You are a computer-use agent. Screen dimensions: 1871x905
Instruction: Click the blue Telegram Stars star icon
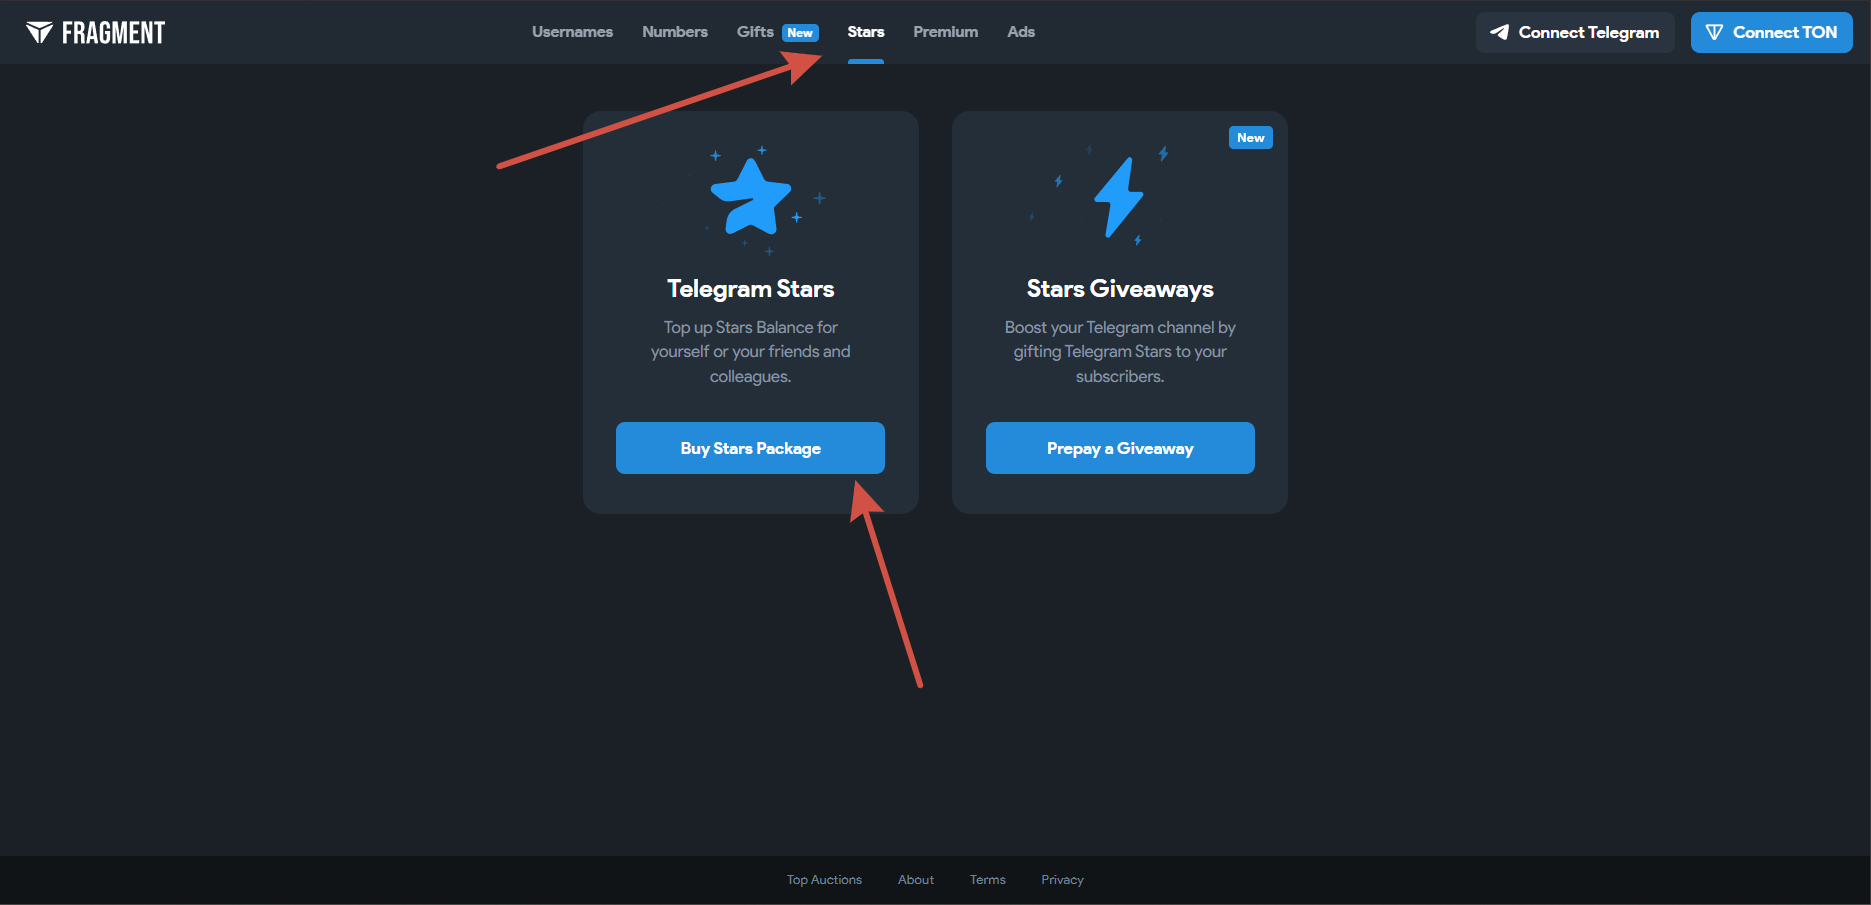(751, 196)
